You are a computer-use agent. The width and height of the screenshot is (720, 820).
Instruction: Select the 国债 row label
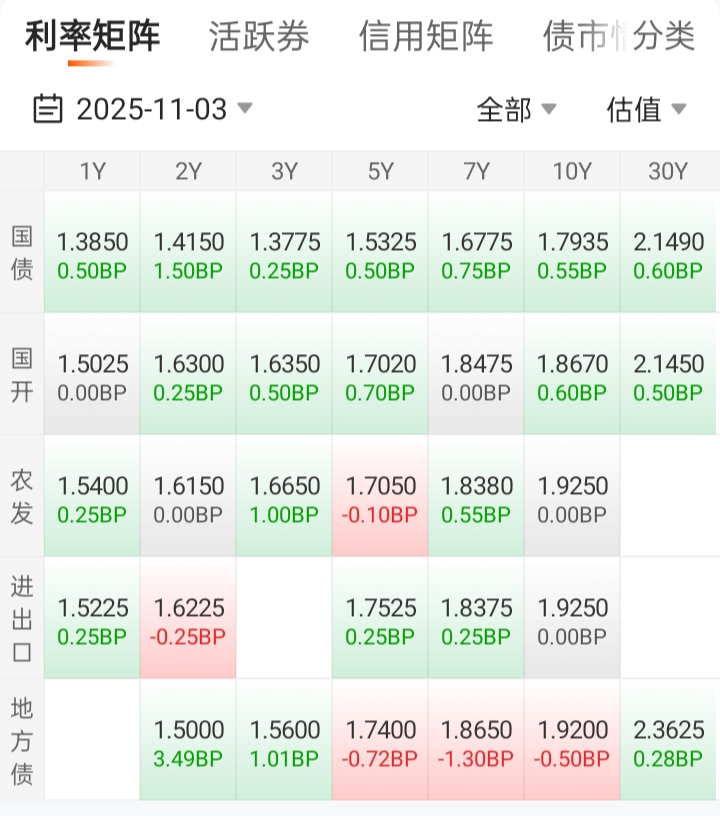click(22, 252)
